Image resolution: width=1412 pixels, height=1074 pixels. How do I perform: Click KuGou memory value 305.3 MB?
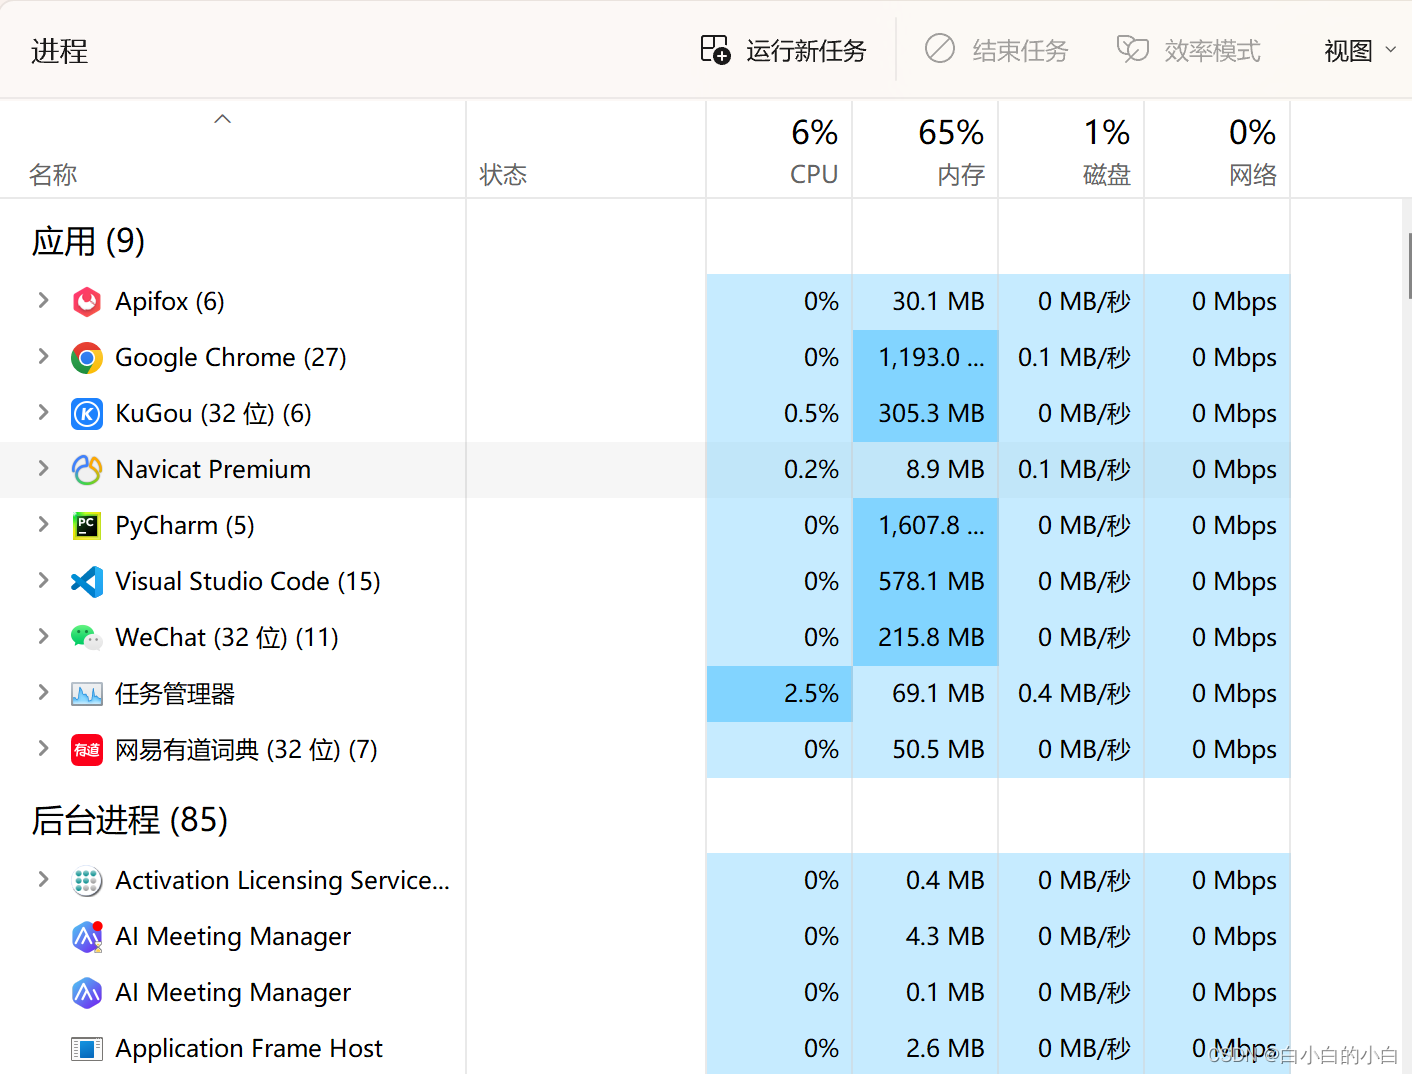click(x=931, y=414)
